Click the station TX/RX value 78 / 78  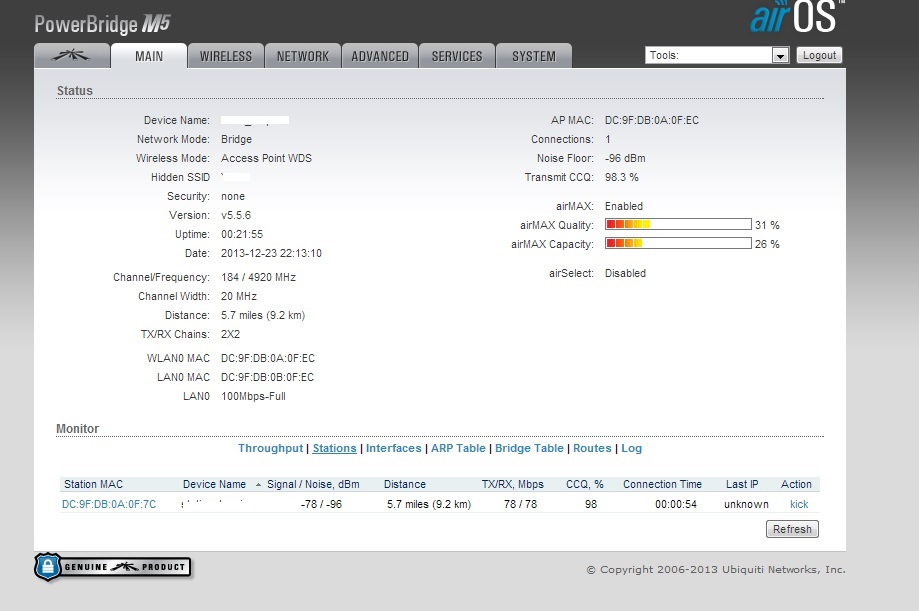click(x=520, y=504)
